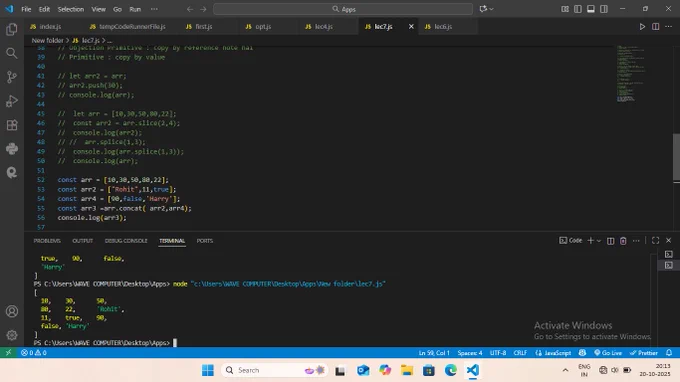This screenshot has height=382, width=680.
Task: Toggle the secondary side bar
Action: pos(604,9)
